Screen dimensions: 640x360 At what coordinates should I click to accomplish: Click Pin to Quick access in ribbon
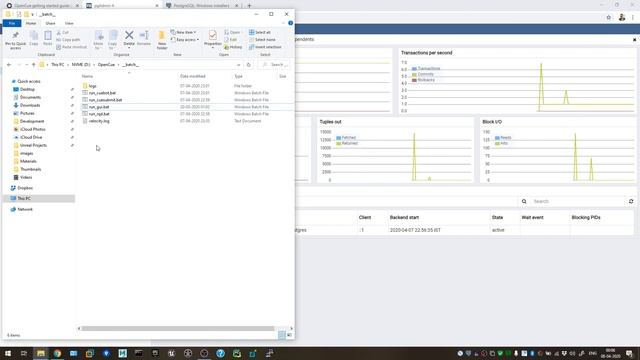16,40
